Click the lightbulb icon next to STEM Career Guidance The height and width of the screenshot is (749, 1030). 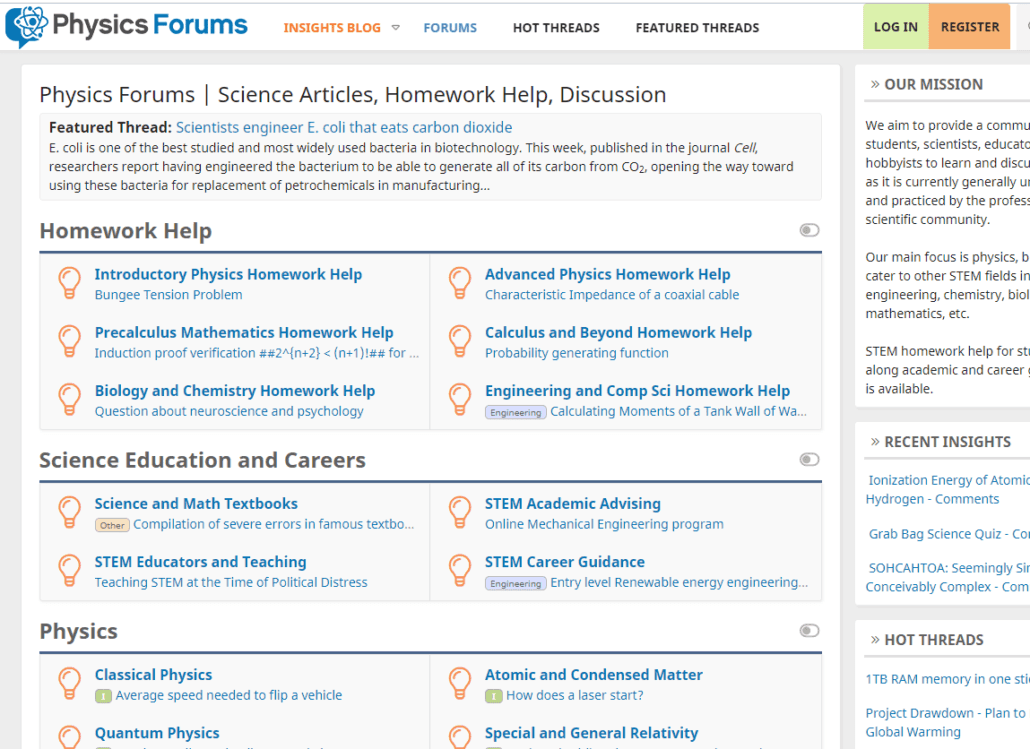pos(460,570)
